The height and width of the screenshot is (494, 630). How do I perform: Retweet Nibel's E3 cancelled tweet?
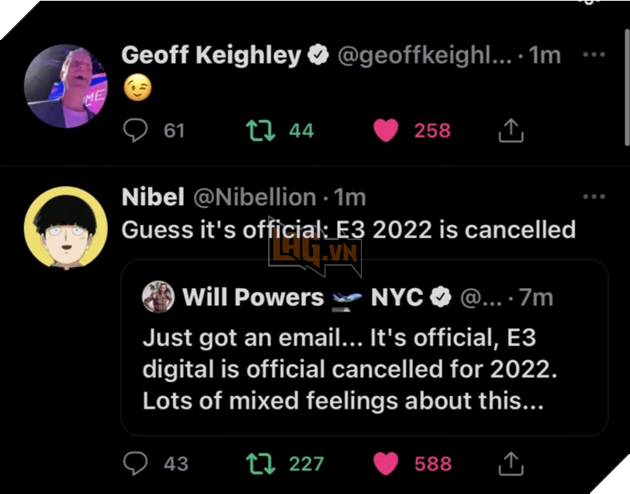(261, 463)
